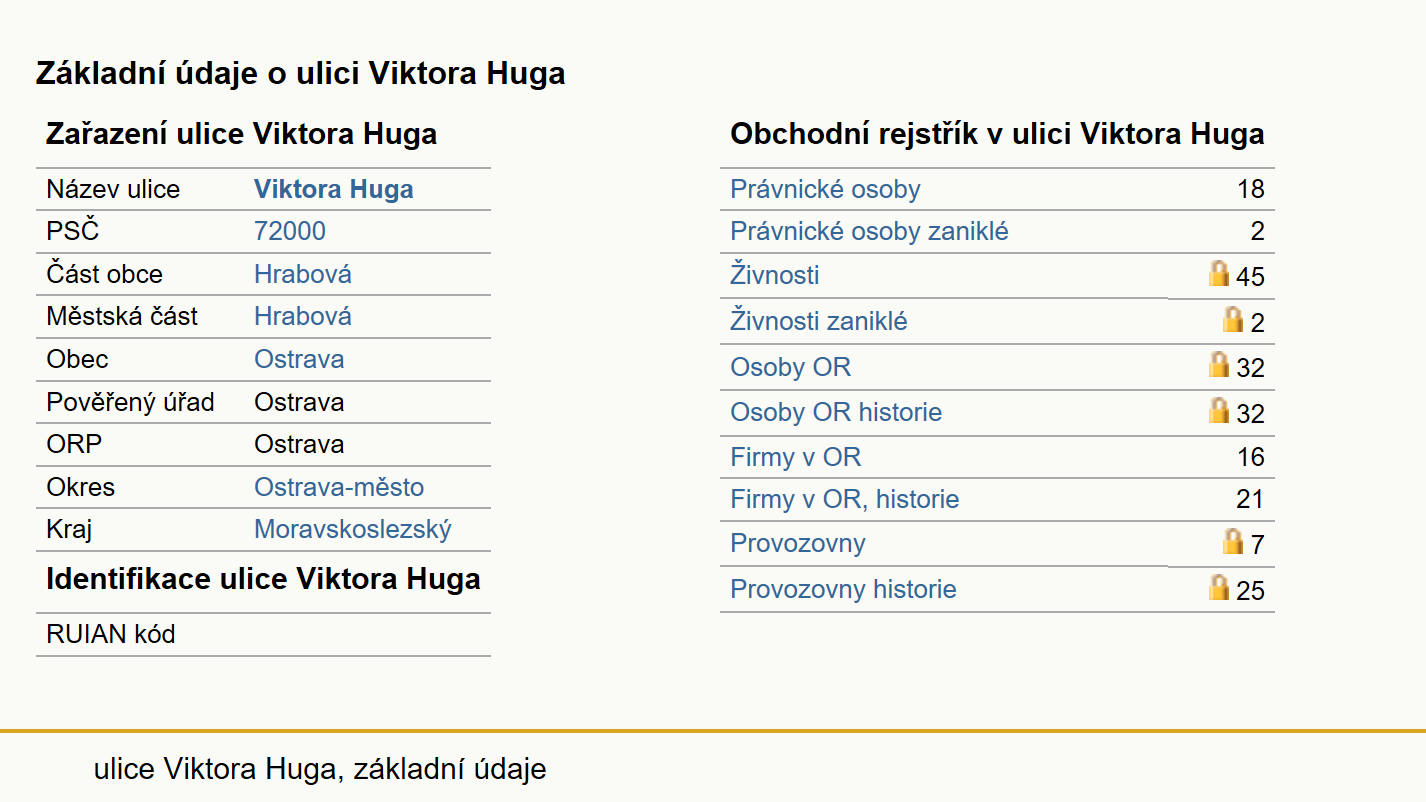
Task: Open Hrabová link in Část obce row
Action: pos(303,274)
